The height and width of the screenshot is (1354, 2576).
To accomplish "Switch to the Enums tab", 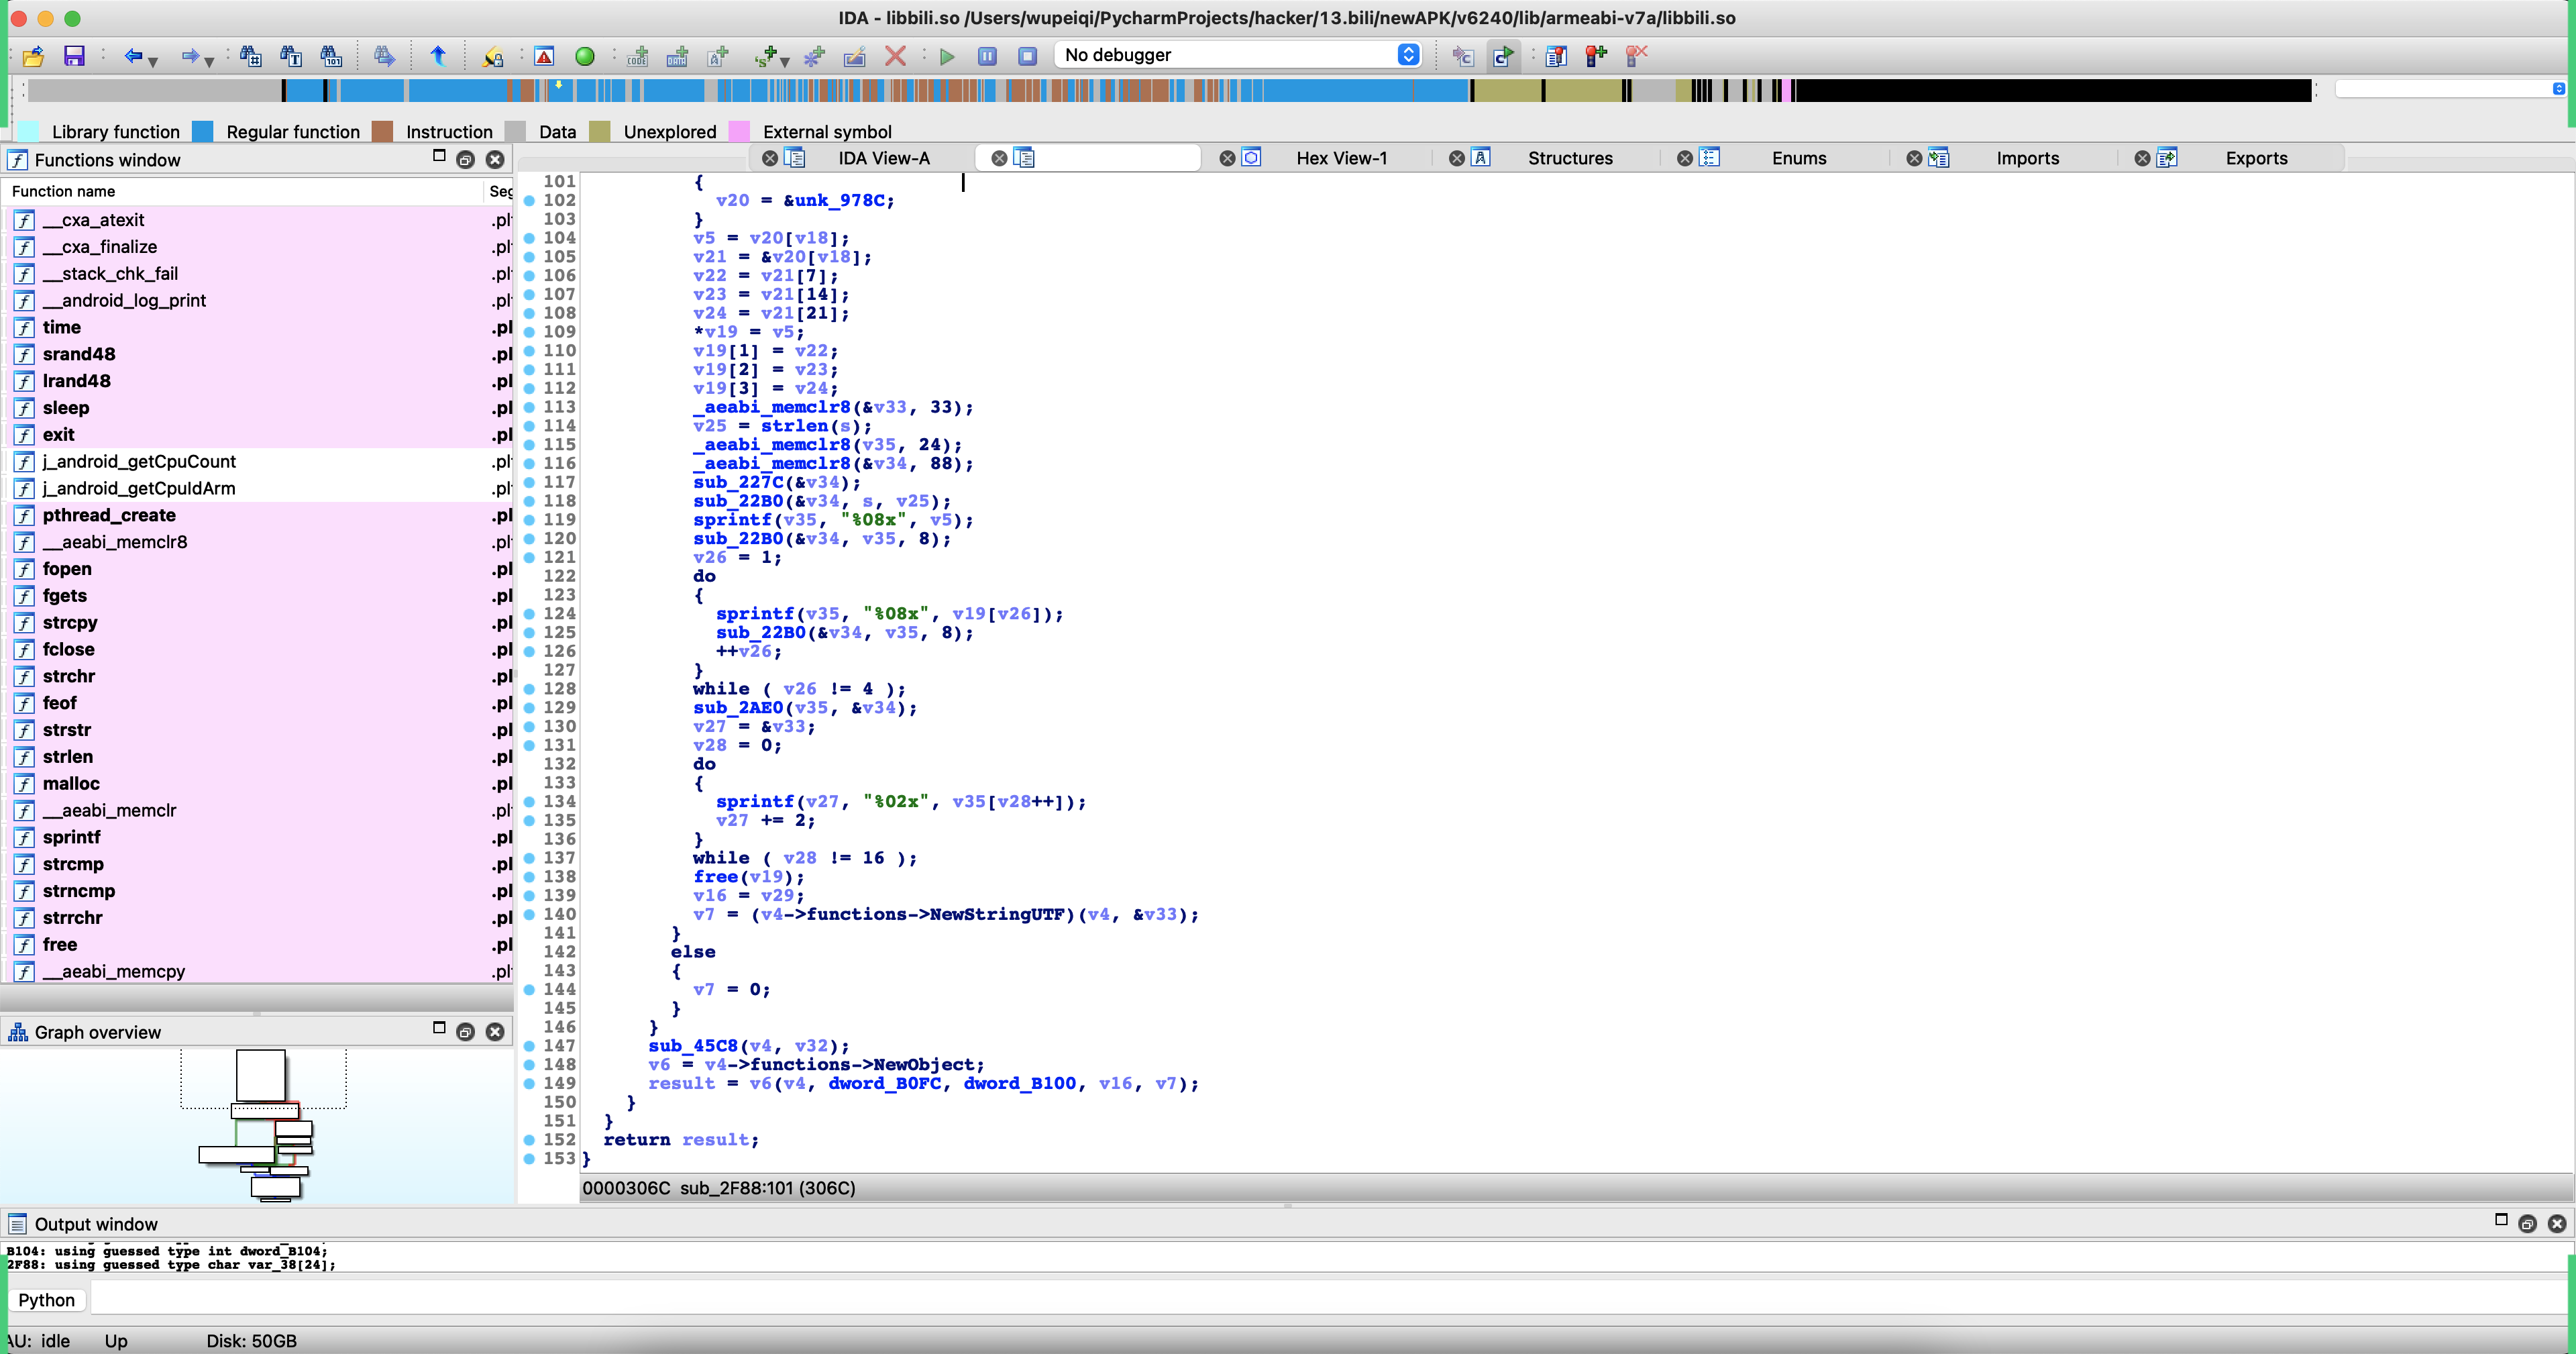I will [1799, 158].
